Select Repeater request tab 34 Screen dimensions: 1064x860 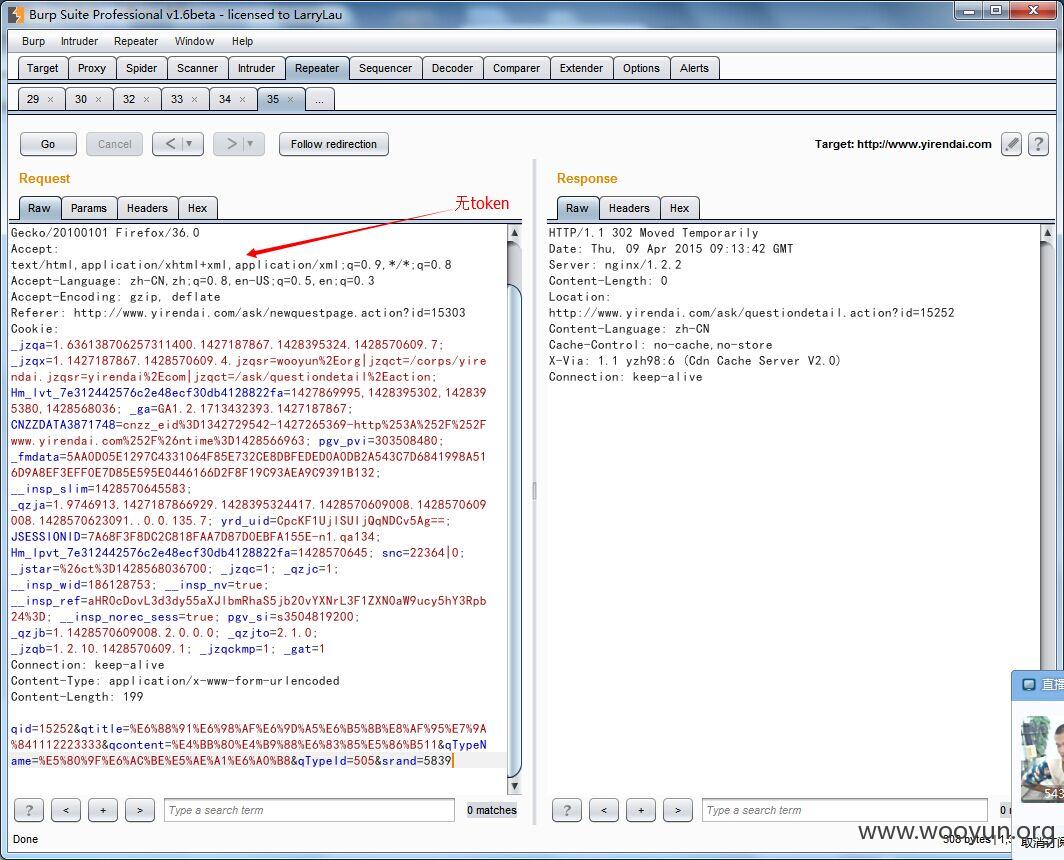(225, 99)
